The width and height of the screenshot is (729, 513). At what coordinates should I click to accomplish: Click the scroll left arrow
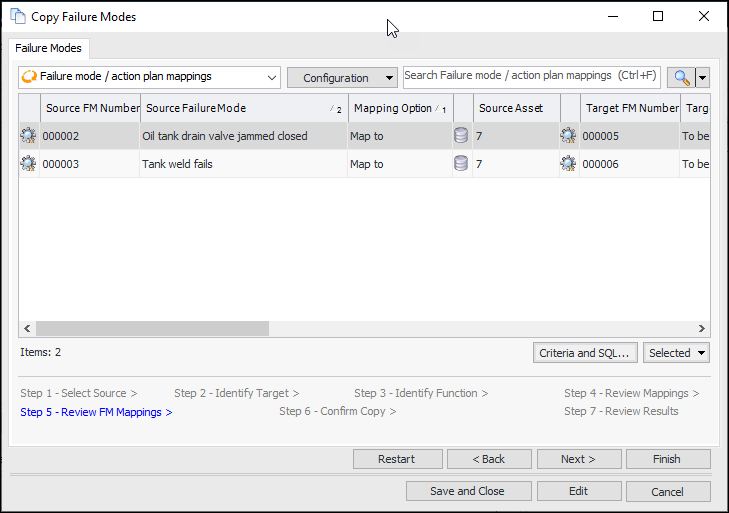tap(27, 328)
